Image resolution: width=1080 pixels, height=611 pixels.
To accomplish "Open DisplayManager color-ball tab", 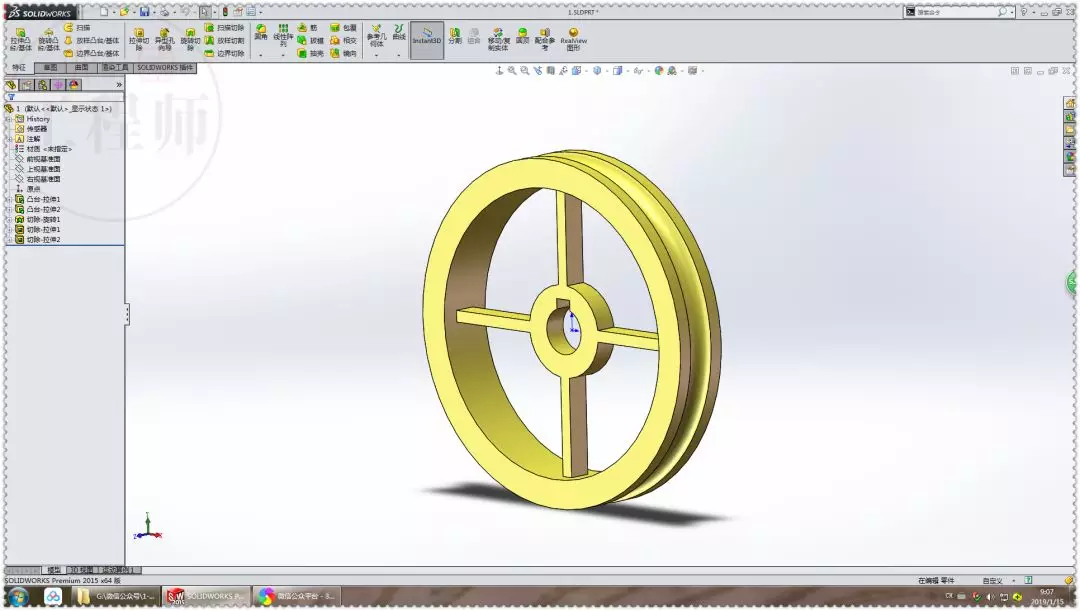I will tap(74, 85).
